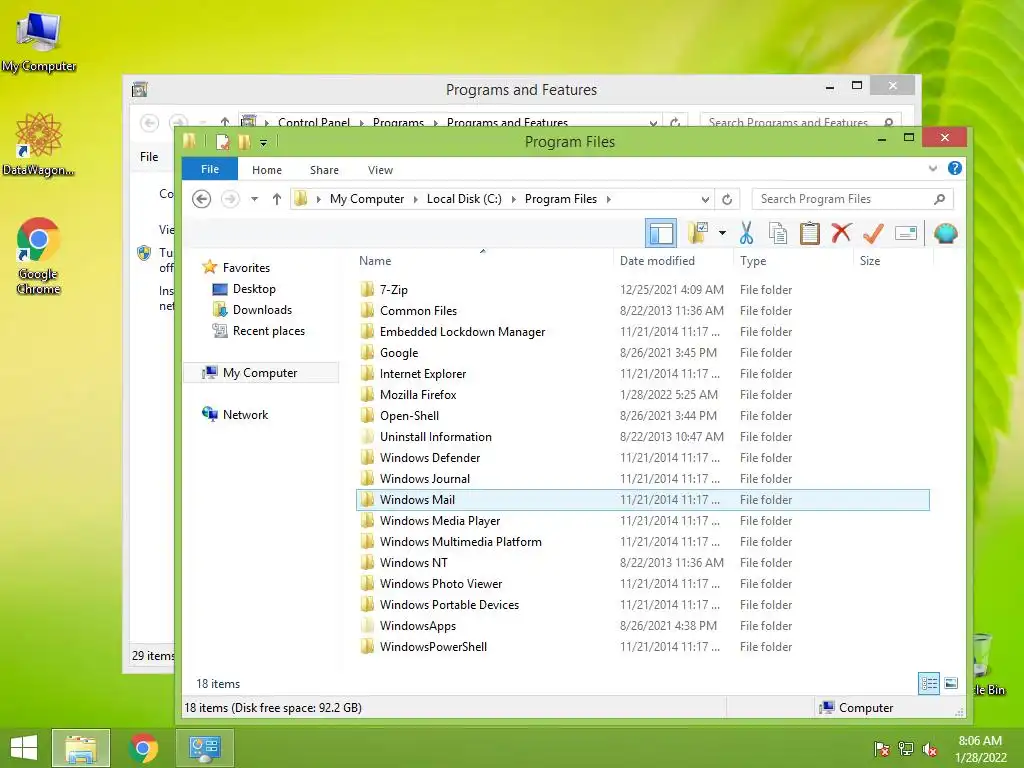Click the orange checkmark Properties icon
The height and width of the screenshot is (768, 1024).
pos(873,232)
